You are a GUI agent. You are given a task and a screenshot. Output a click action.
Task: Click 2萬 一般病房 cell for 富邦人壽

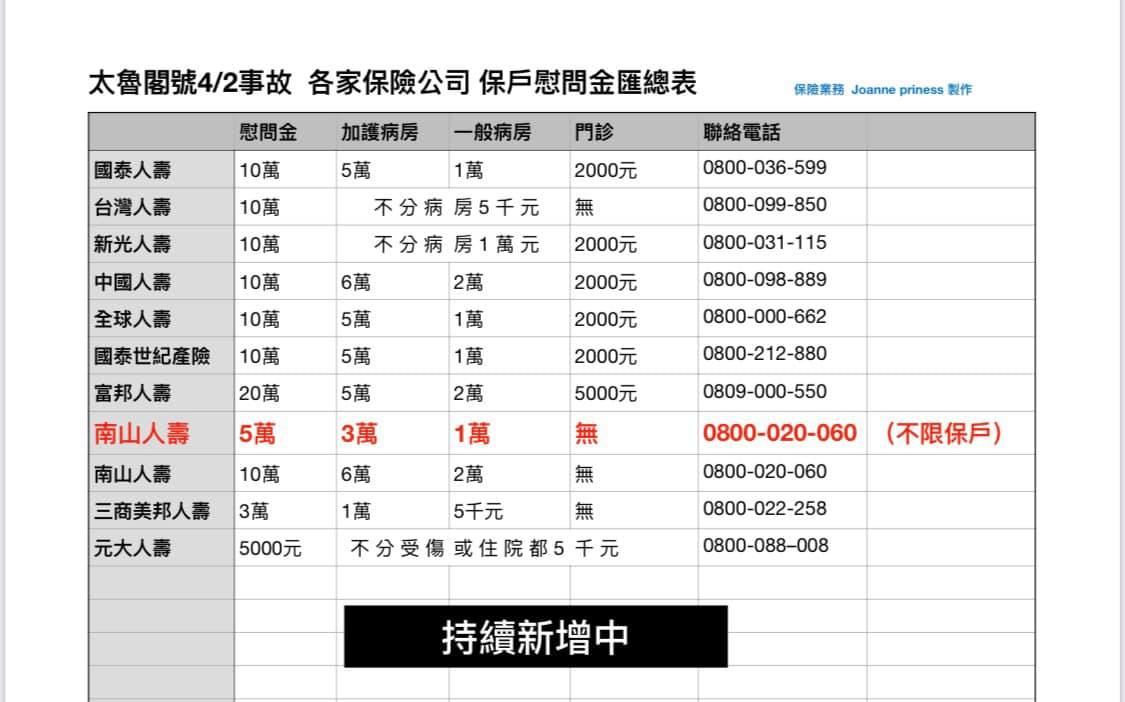(x=469, y=393)
